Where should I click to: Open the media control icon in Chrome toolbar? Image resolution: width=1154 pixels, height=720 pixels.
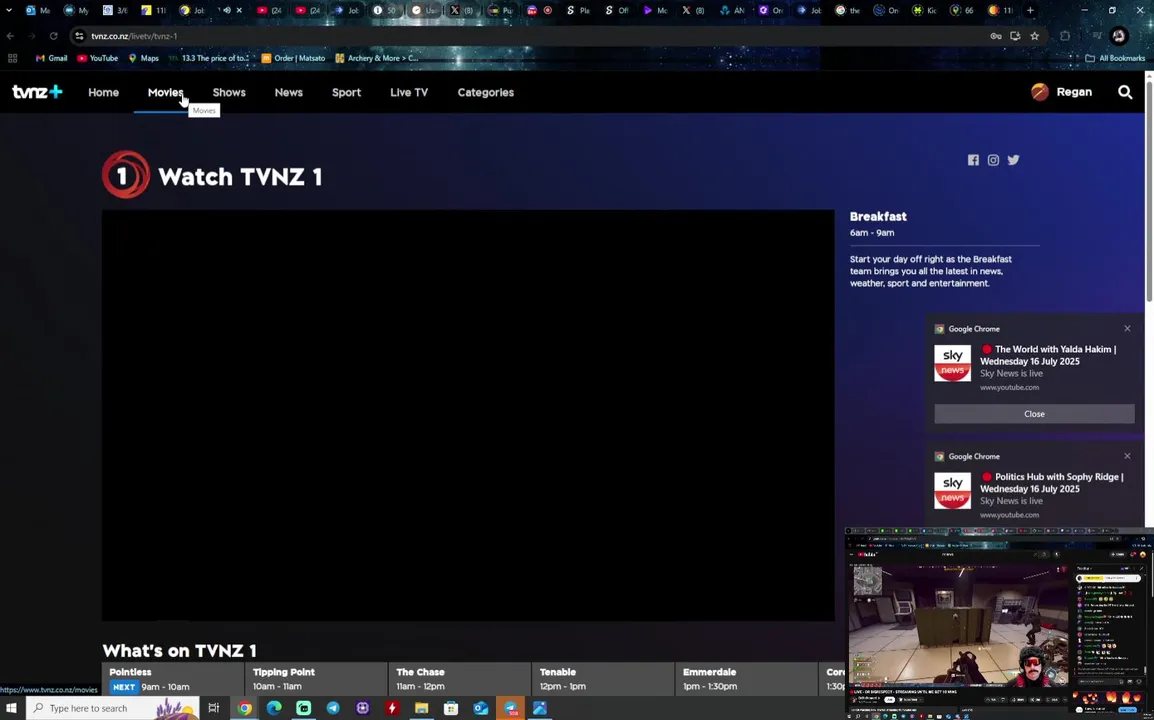[1097, 36]
